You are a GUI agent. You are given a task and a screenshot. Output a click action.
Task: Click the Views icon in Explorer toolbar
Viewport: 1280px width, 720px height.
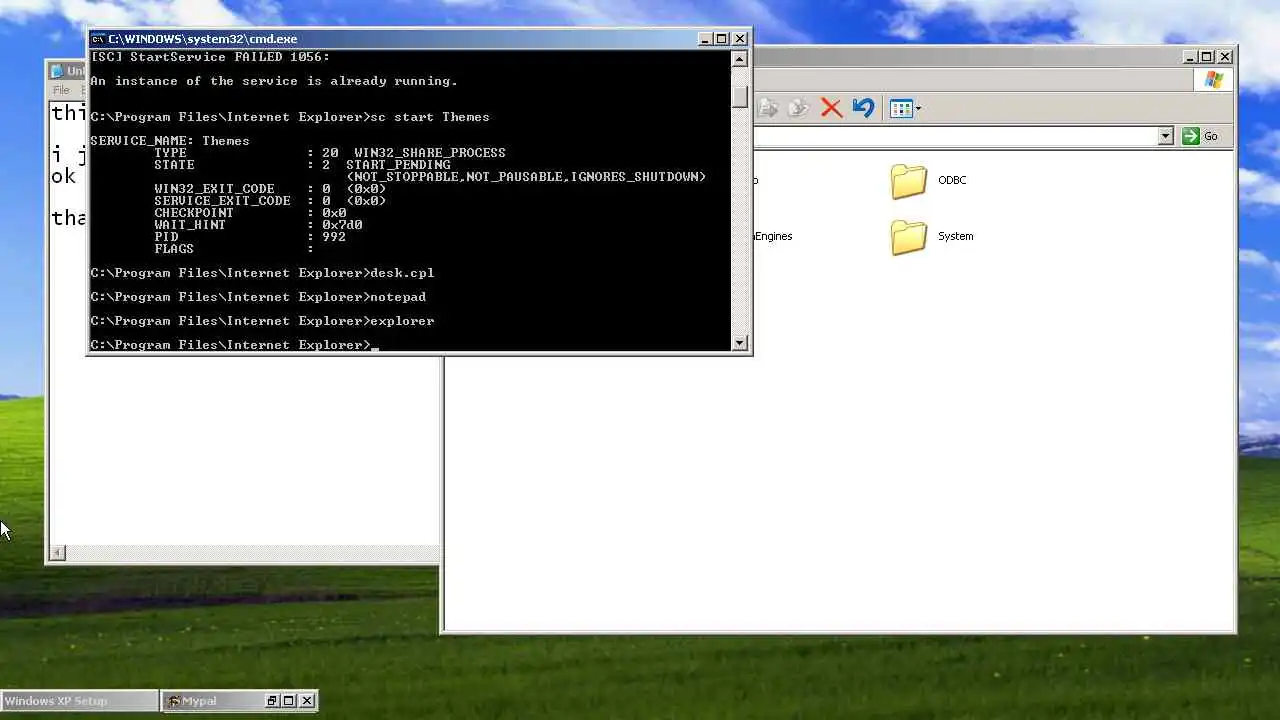click(901, 108)
